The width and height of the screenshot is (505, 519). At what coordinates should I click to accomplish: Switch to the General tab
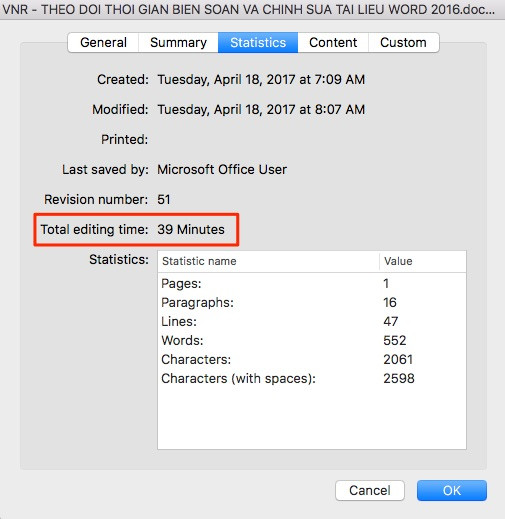click(103, 43)
